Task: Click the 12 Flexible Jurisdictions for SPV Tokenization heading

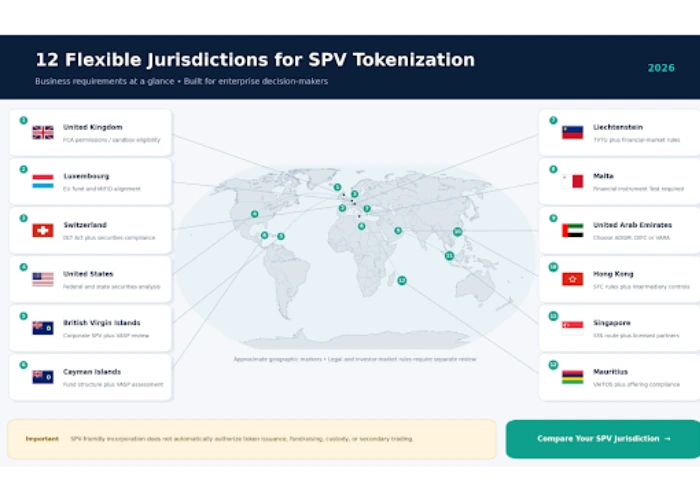Action: click(x=255, y=60)
